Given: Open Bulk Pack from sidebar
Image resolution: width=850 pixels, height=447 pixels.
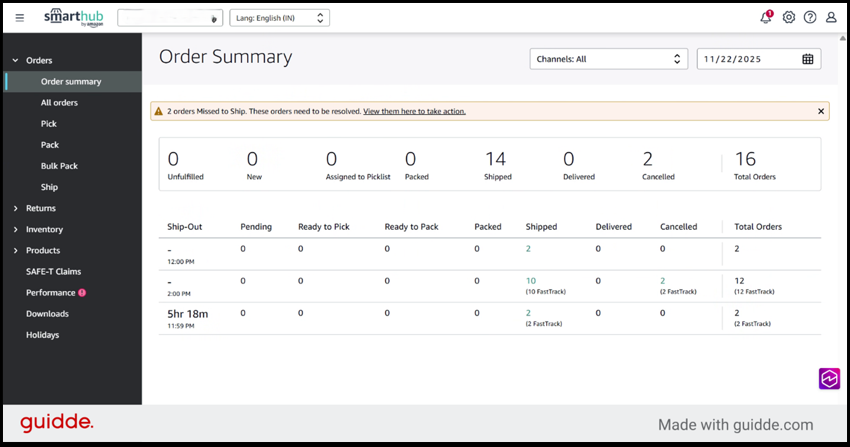Looking at the screenshot, I should (x=59, y=166).
